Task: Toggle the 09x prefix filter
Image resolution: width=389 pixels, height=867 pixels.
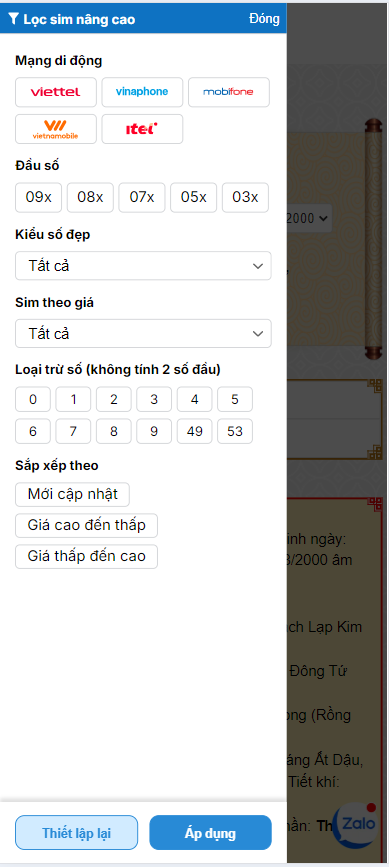Action: 39,197
